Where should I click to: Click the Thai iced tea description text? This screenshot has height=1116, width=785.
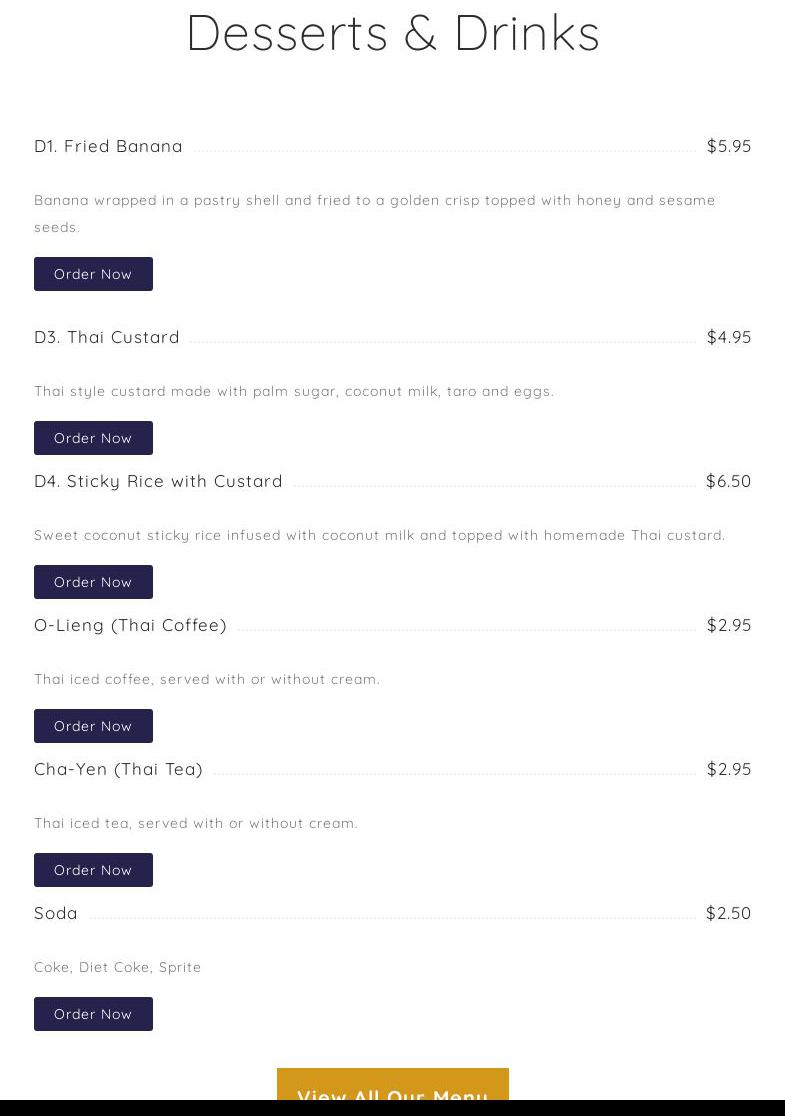(x=196, y=823)
